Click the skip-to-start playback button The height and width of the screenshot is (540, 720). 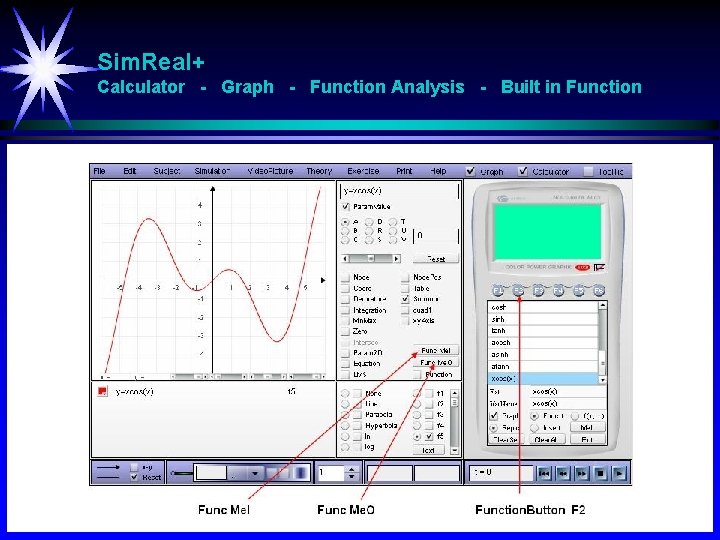544,473
